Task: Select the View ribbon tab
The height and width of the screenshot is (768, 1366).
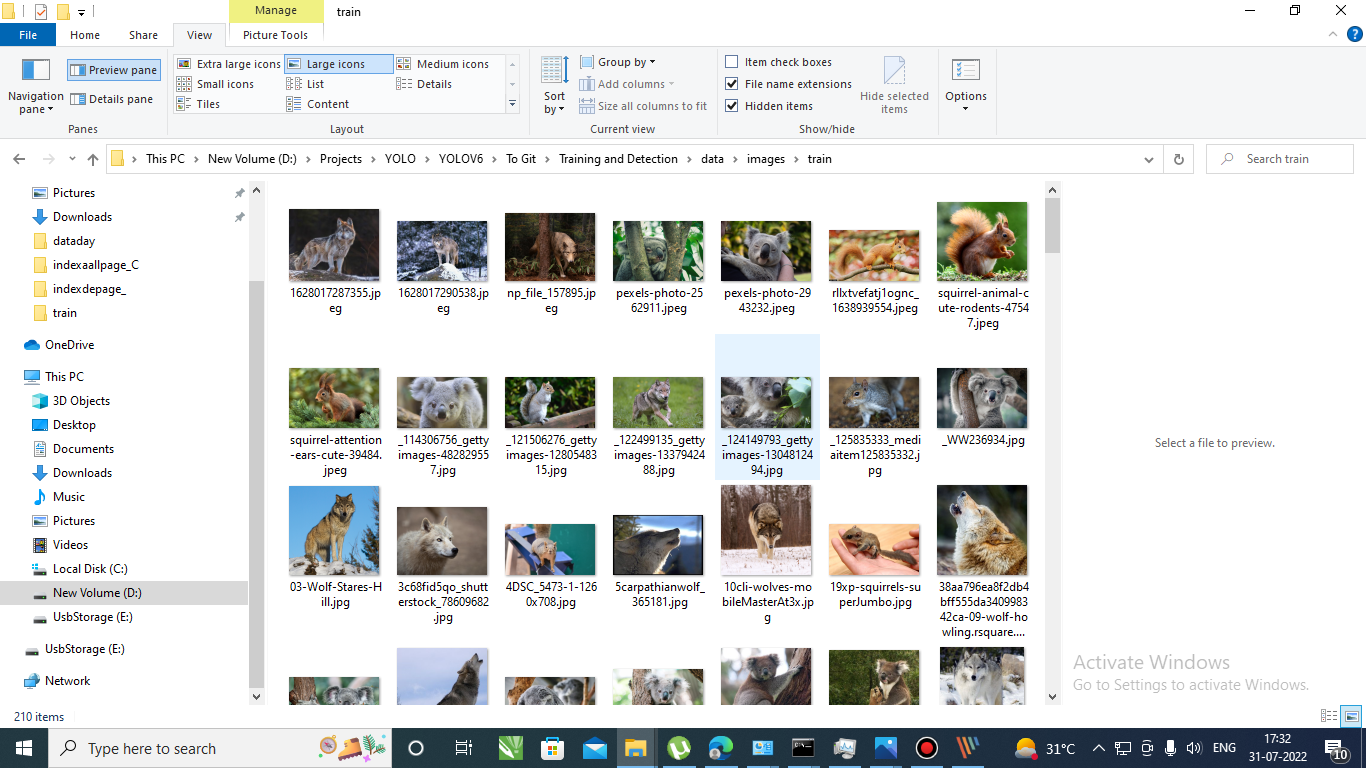Action: [x=200, y=35]
